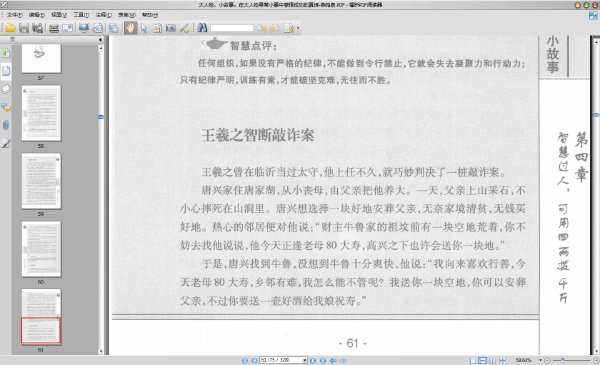The image size is (600, 365).
Task: Open the page thumbnails panel in sidebar
Action: click(x=6, y=71)
